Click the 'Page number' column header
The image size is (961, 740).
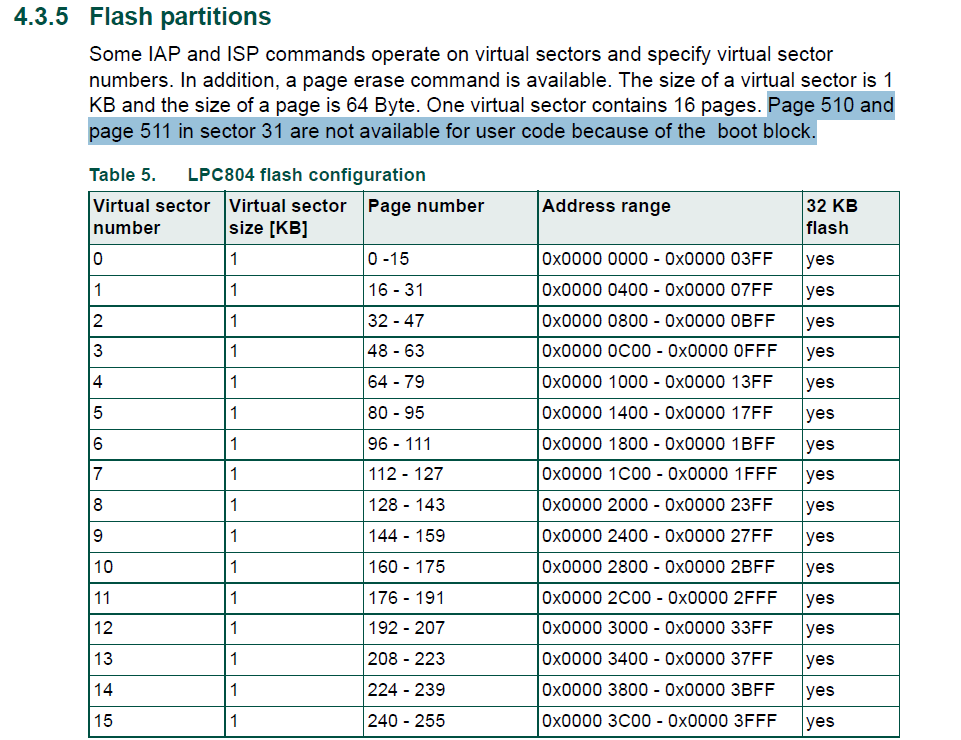[x=450, y=217]
